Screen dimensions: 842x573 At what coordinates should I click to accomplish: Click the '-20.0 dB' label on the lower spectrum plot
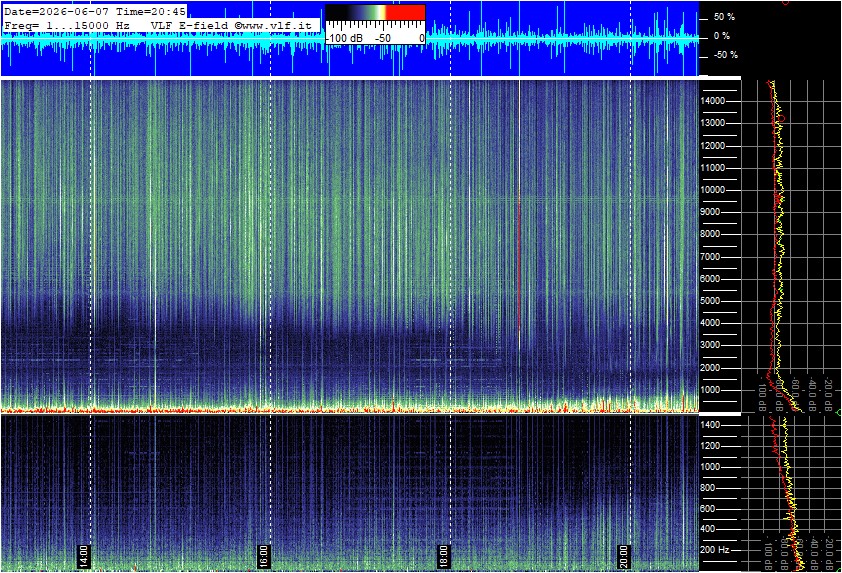(x=830, y=553)
